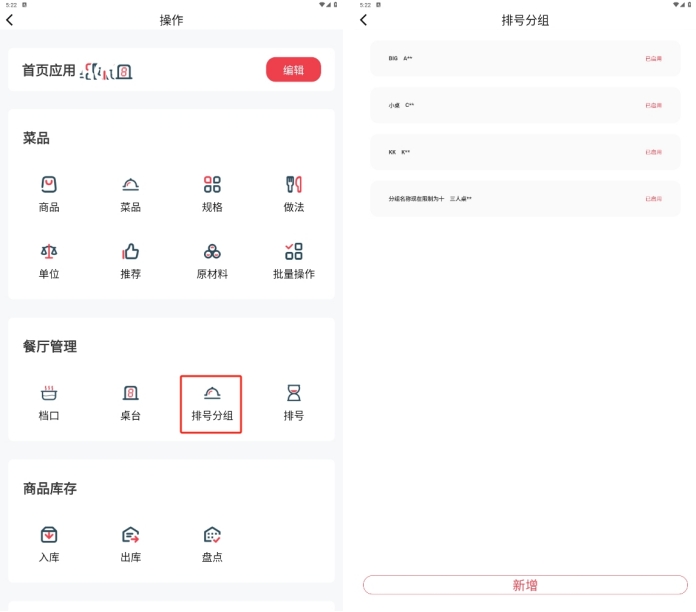Open 盘点 (Inventory check) icon
Screen dimensions: 696x612
click(x=212, y=535)
